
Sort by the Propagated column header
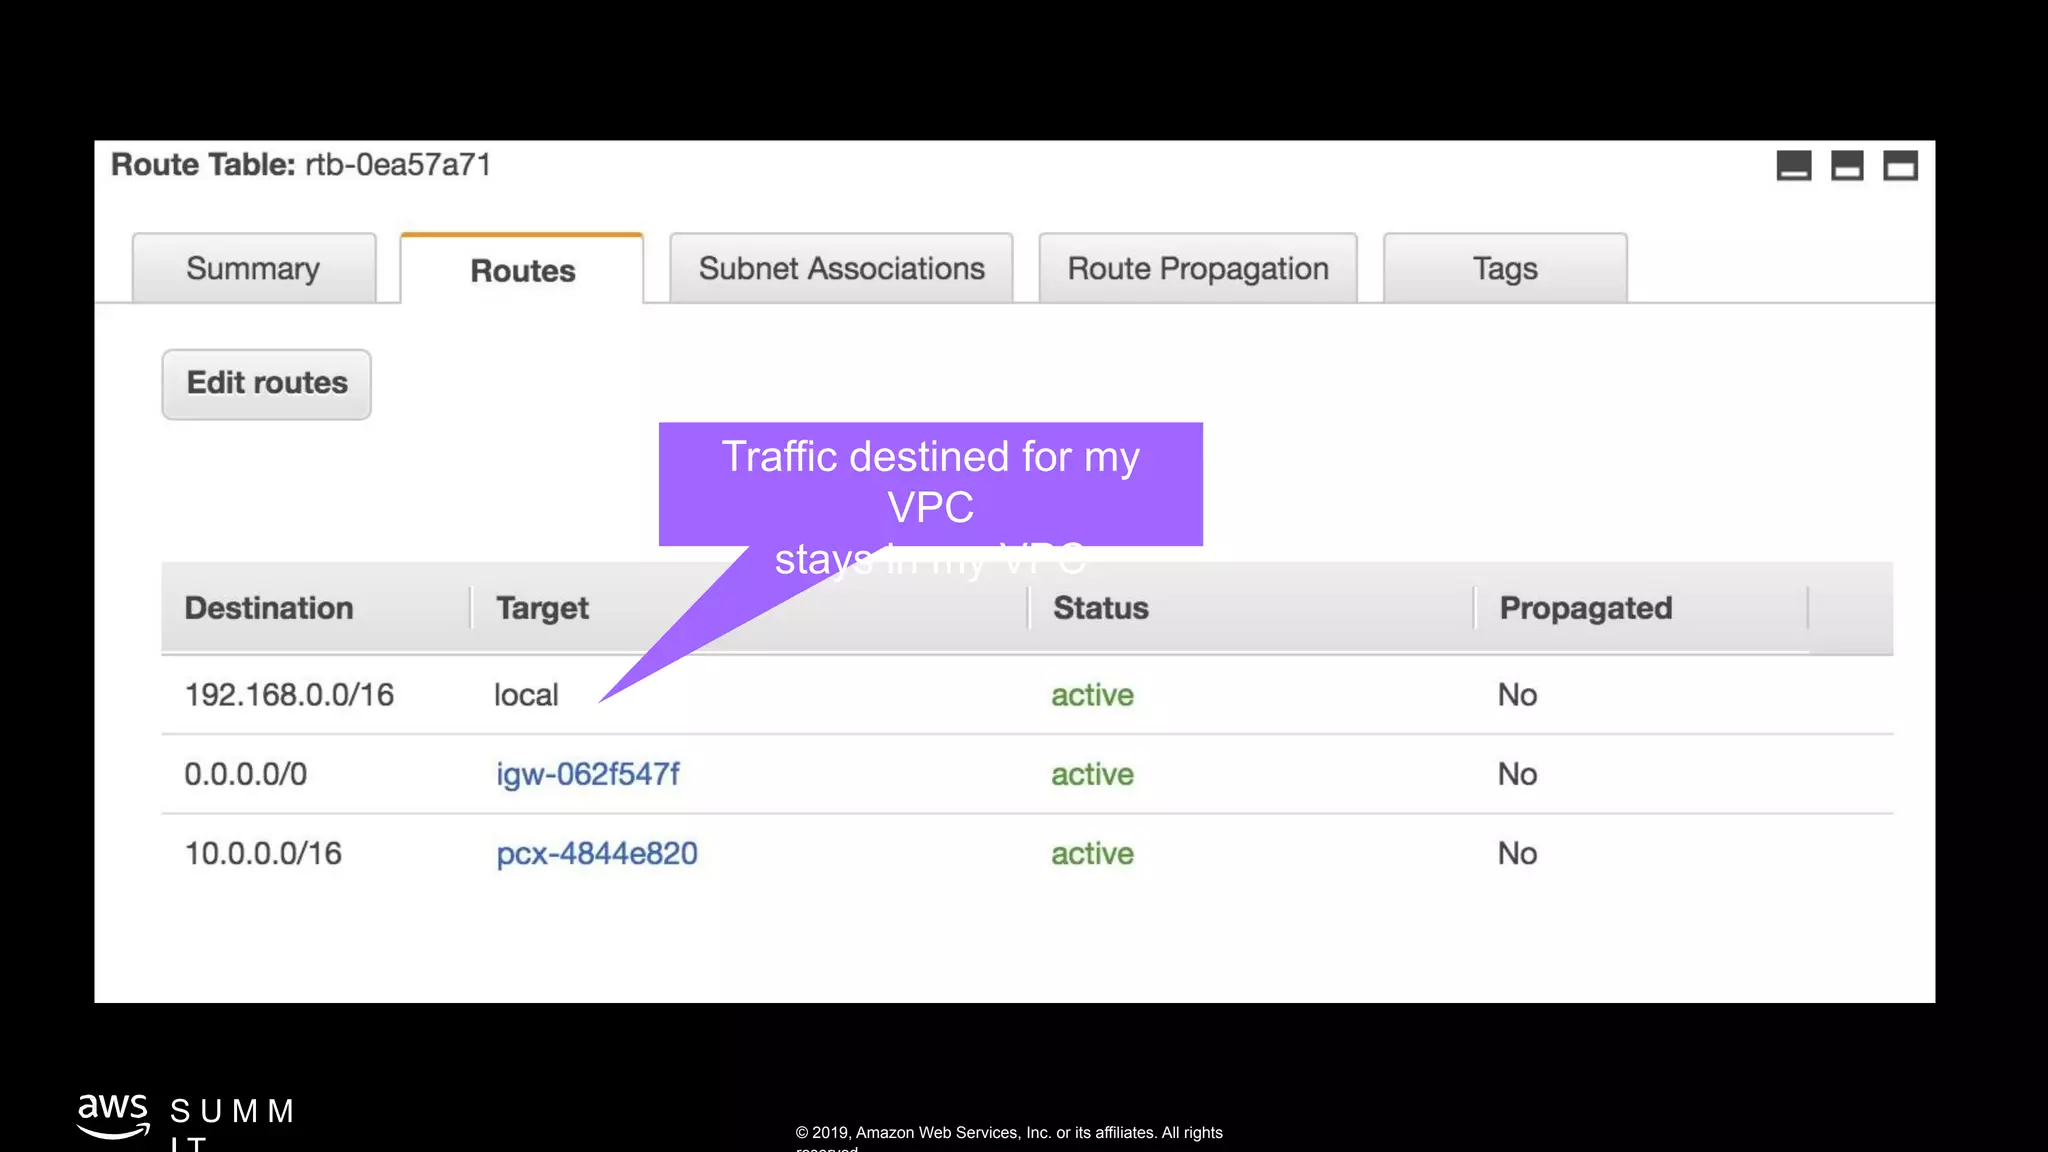[1586, 608]
